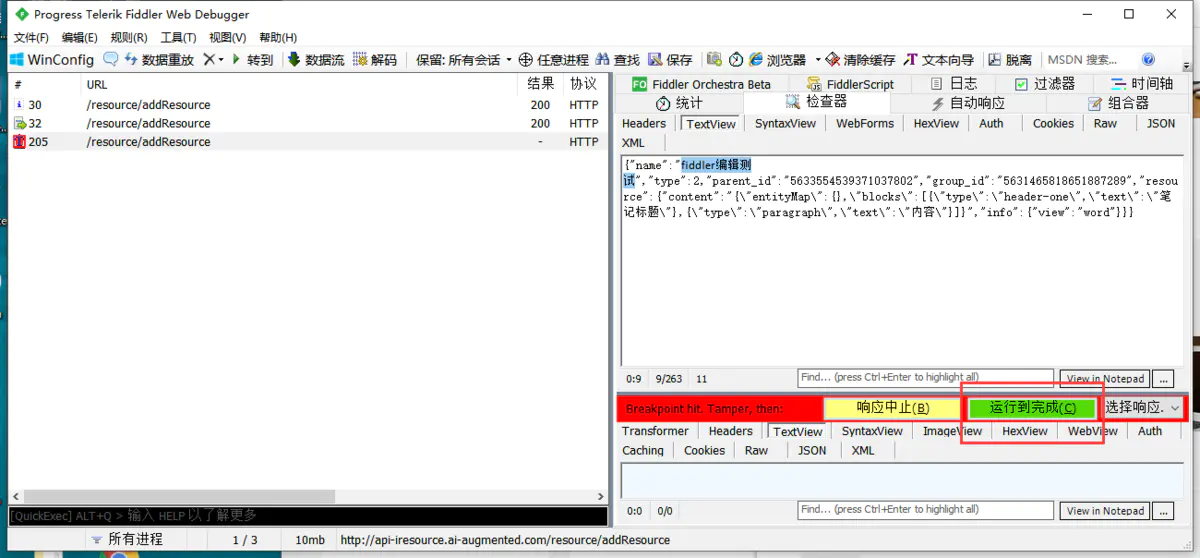The height and width of the screenshot is (558, 1200).
Task: Click All Processes (所有进程) status filter
Action: (125, 540)
